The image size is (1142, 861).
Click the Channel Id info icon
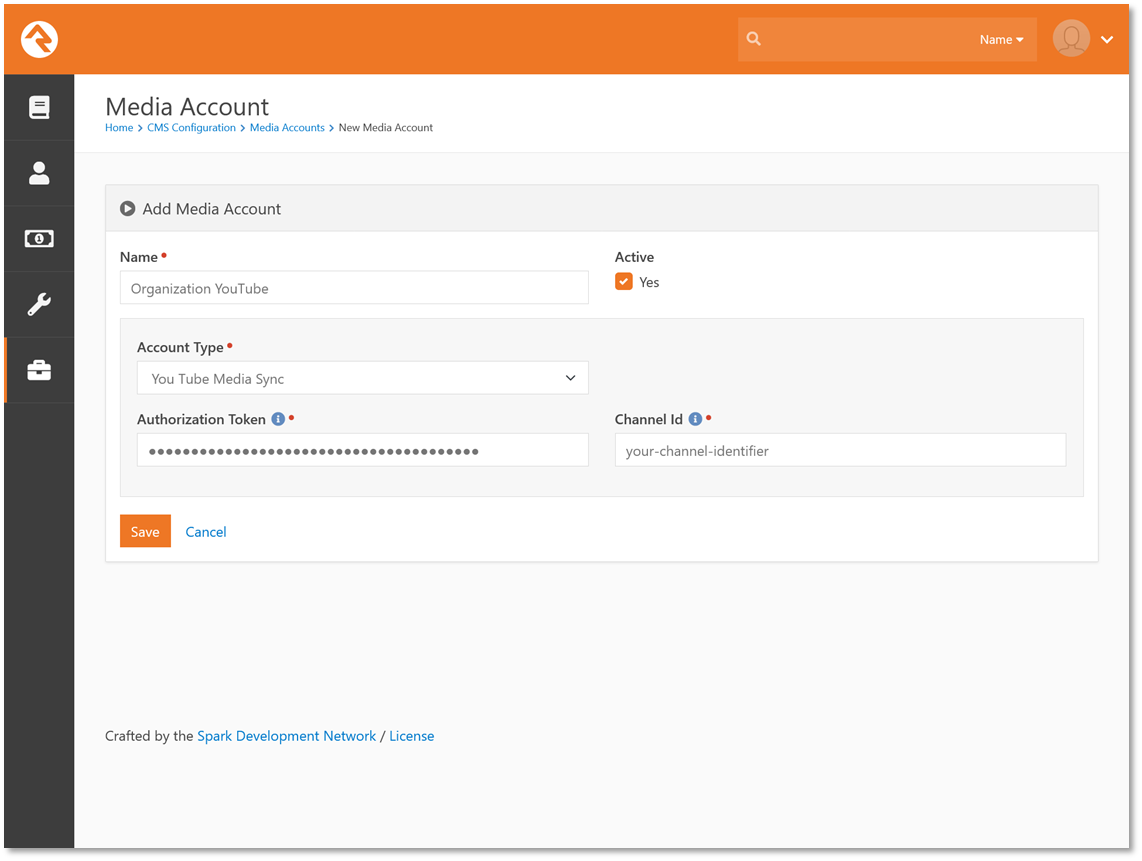[x=695, y=420]
